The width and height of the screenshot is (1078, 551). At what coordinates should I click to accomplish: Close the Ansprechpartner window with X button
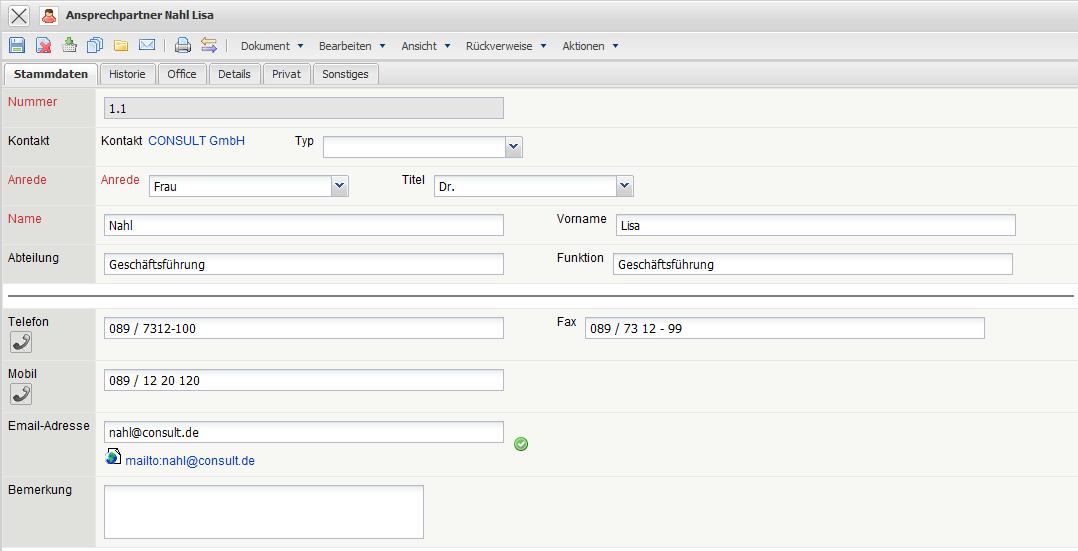pyautogui.click(x=19, y=16)
